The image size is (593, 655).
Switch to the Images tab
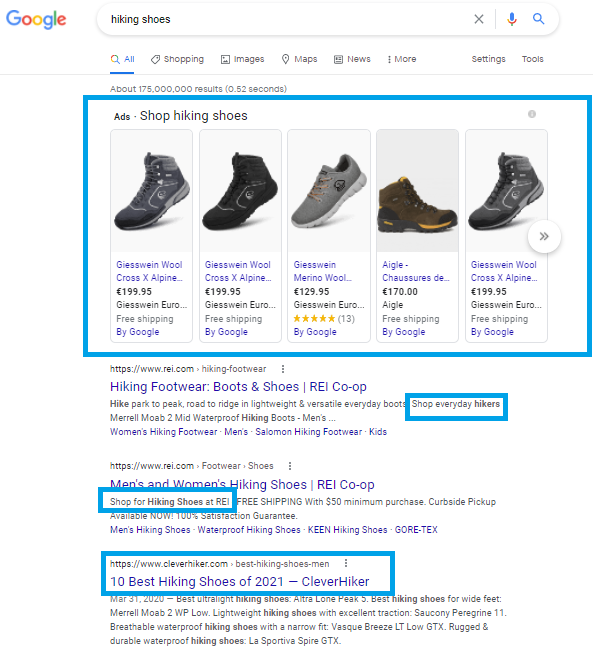(243, 59)
